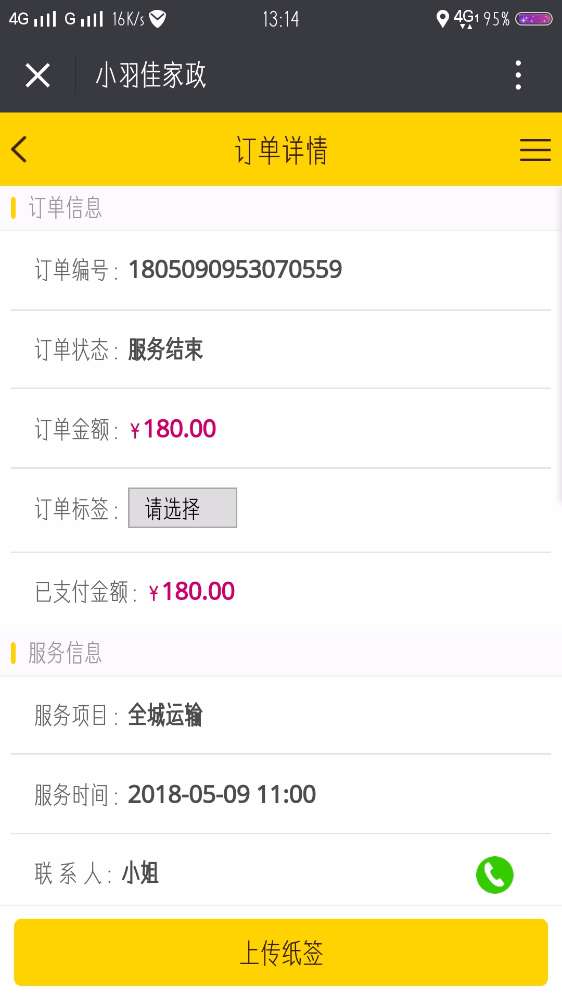Screen dimensions: 562x1000
Task: Tap the 已支付金额 ¥180.00 value
Action: (x=191, y=591)
